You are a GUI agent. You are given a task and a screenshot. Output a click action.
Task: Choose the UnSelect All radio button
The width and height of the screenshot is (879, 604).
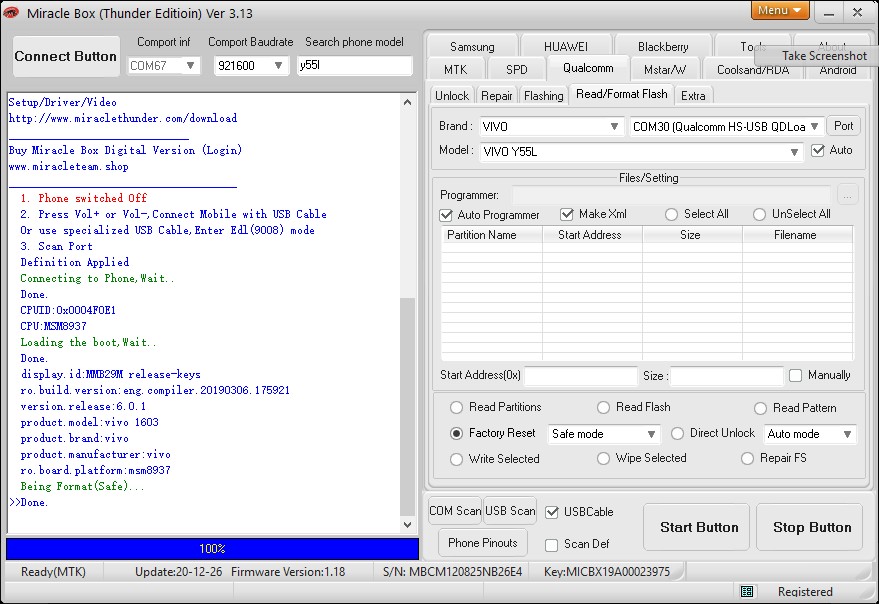click(x=759, y=214)
